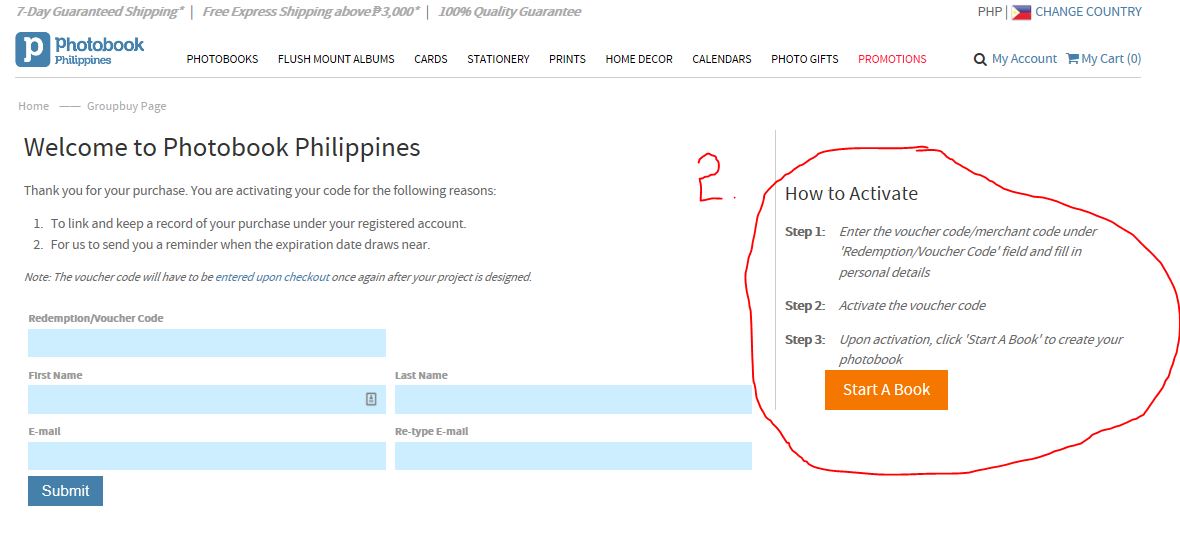Screen dimensions: 1180x535
Task: Submit the voucher activation form
Action: [65, 491]
